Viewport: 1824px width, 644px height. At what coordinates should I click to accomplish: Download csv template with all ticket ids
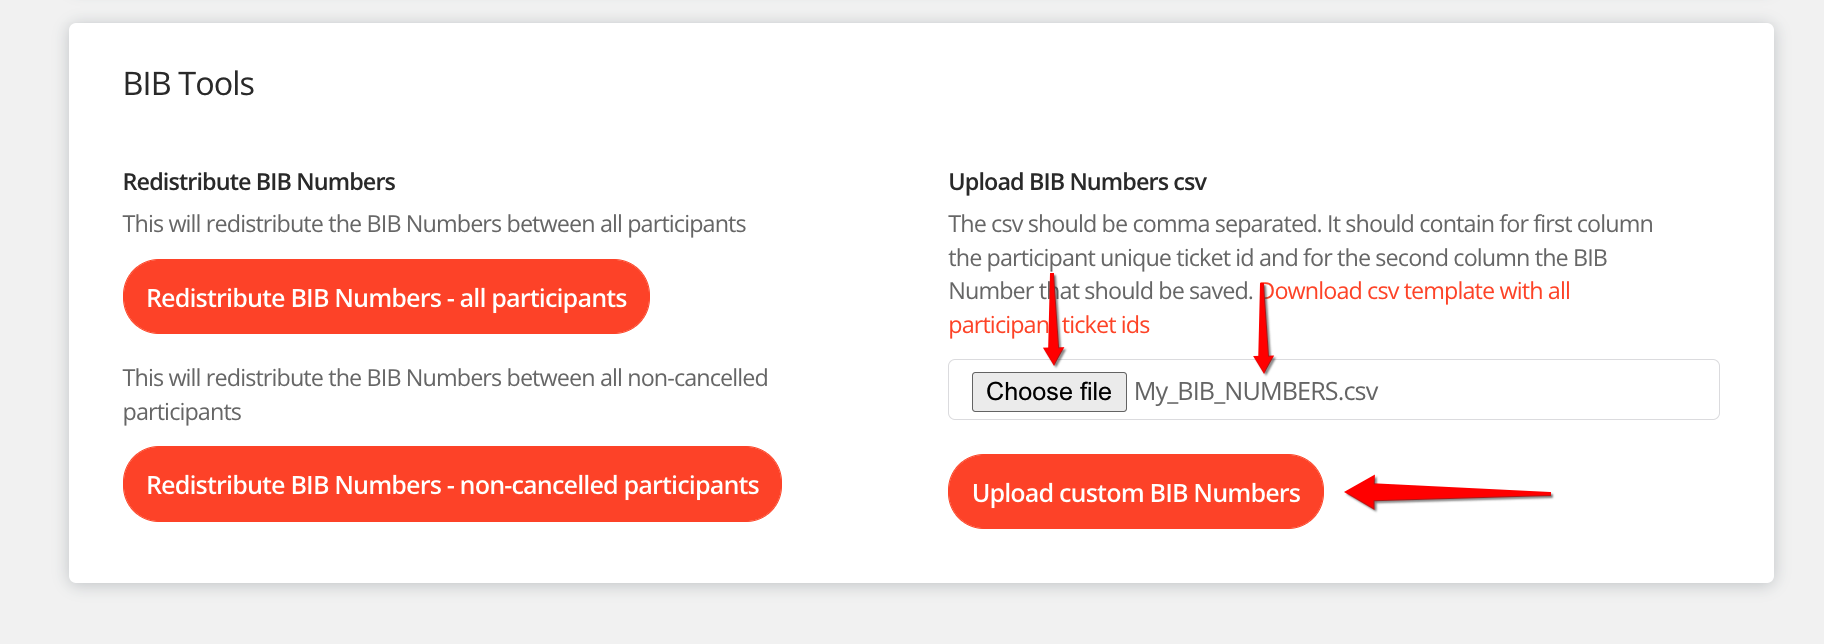[1416, 291]
